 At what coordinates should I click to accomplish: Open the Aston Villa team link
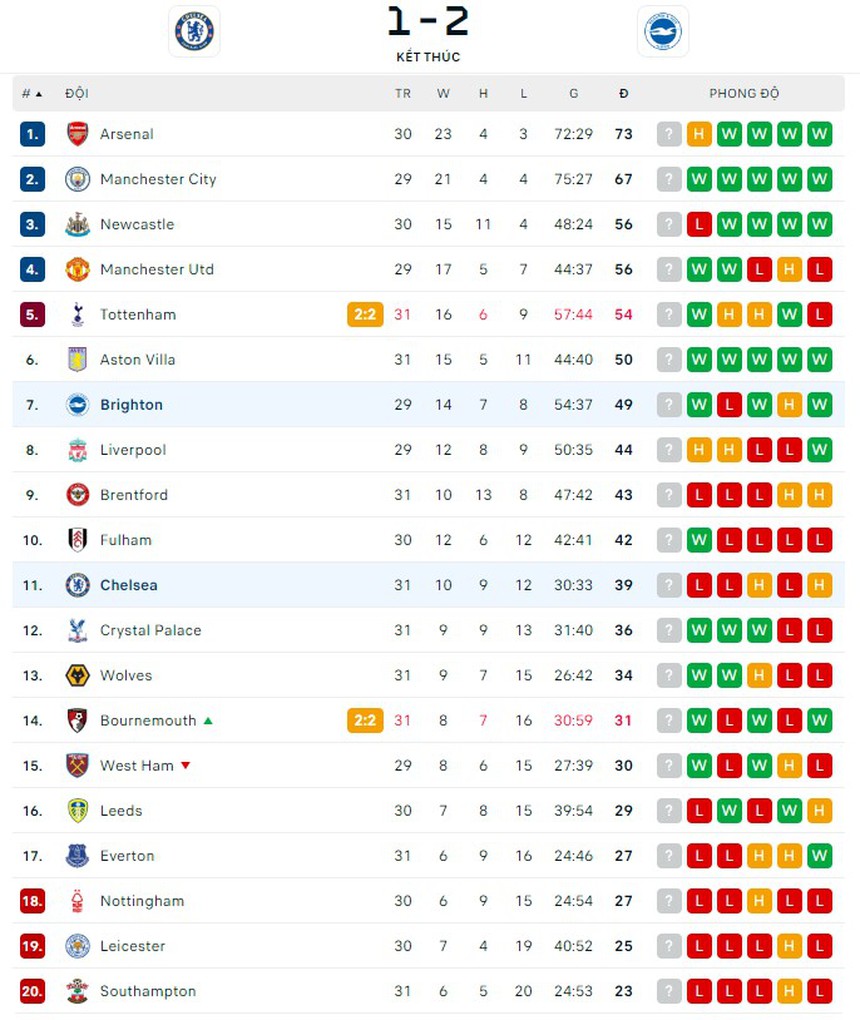(137, 359)
